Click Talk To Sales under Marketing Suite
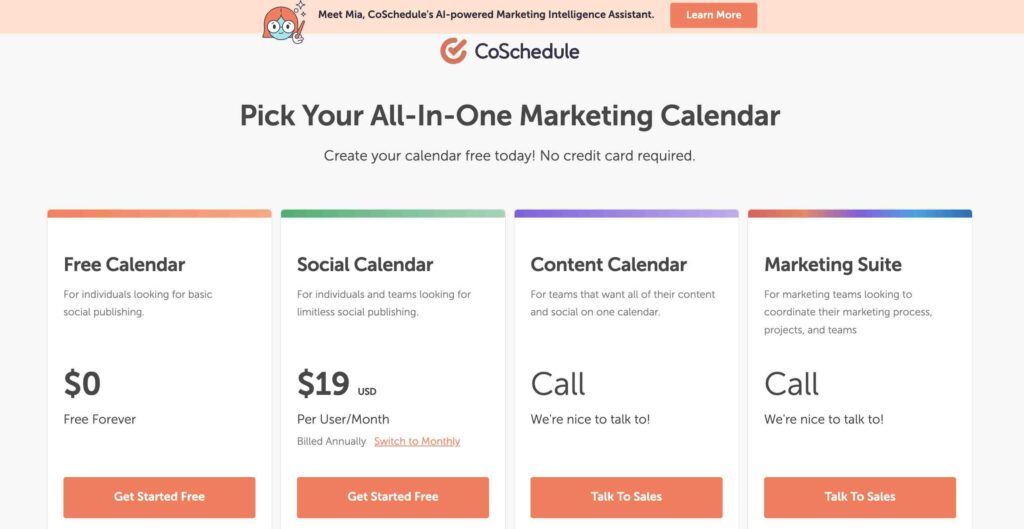Viewport: 1024px width, 529px height. tap(859, 497)
